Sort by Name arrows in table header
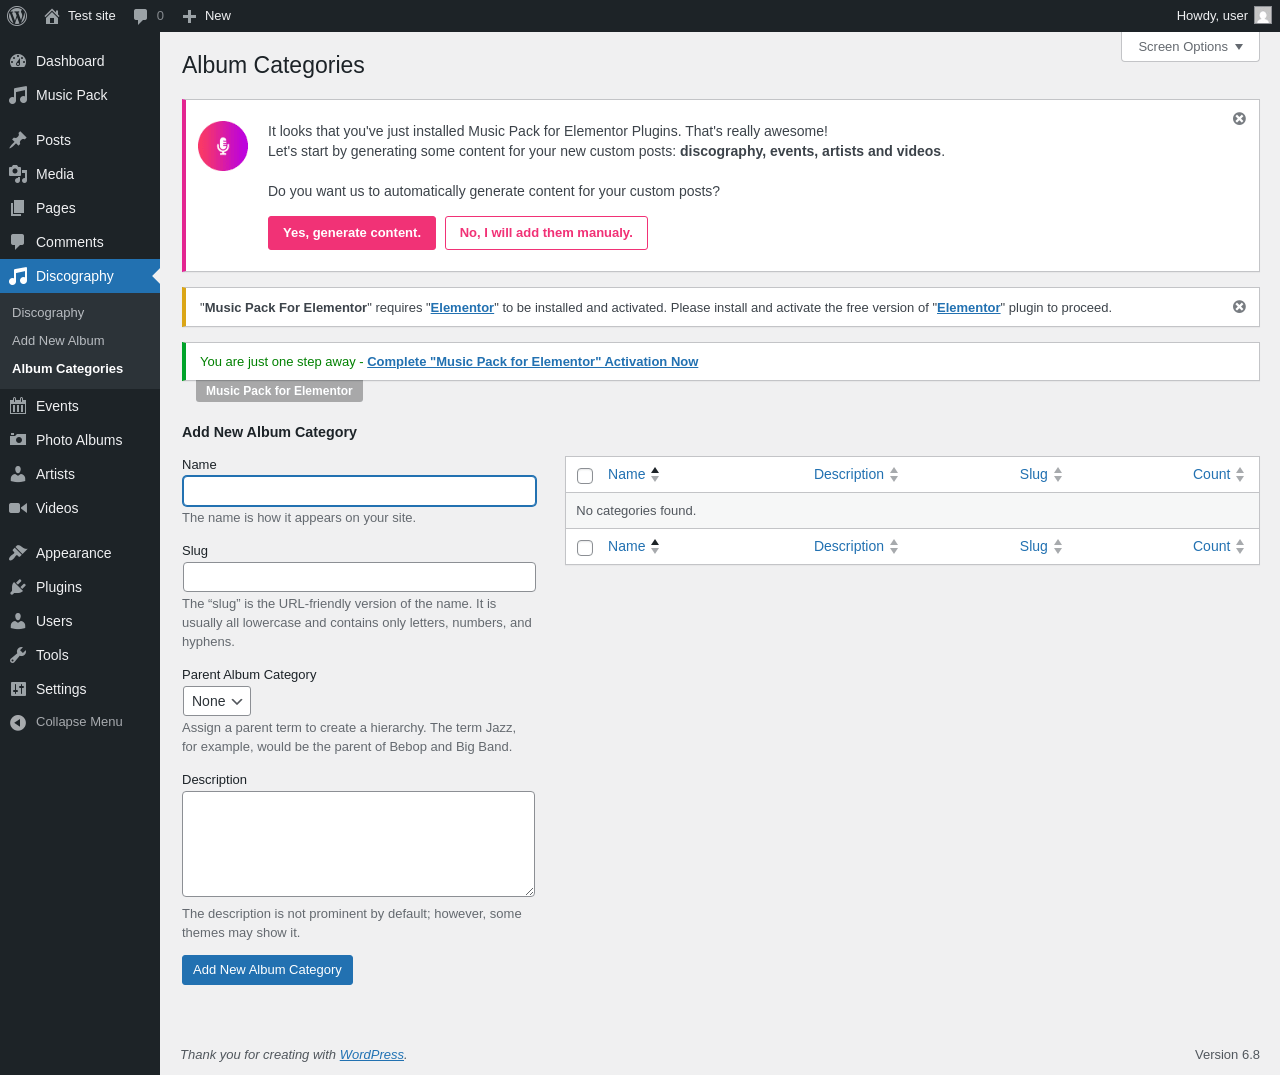Image resolution: width=1280 pixels, height=1075 pixels. pyautogui.click(x=655, y=474)
